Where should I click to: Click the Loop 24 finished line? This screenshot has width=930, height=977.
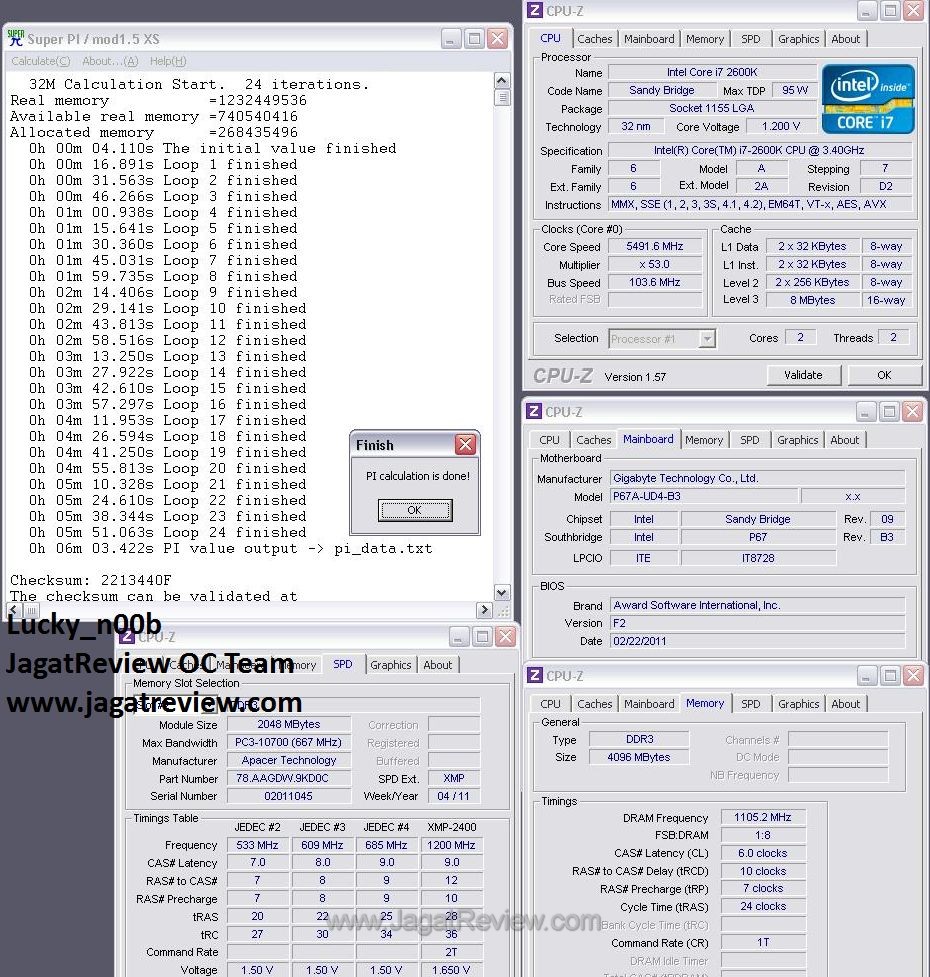pos(168,532)
